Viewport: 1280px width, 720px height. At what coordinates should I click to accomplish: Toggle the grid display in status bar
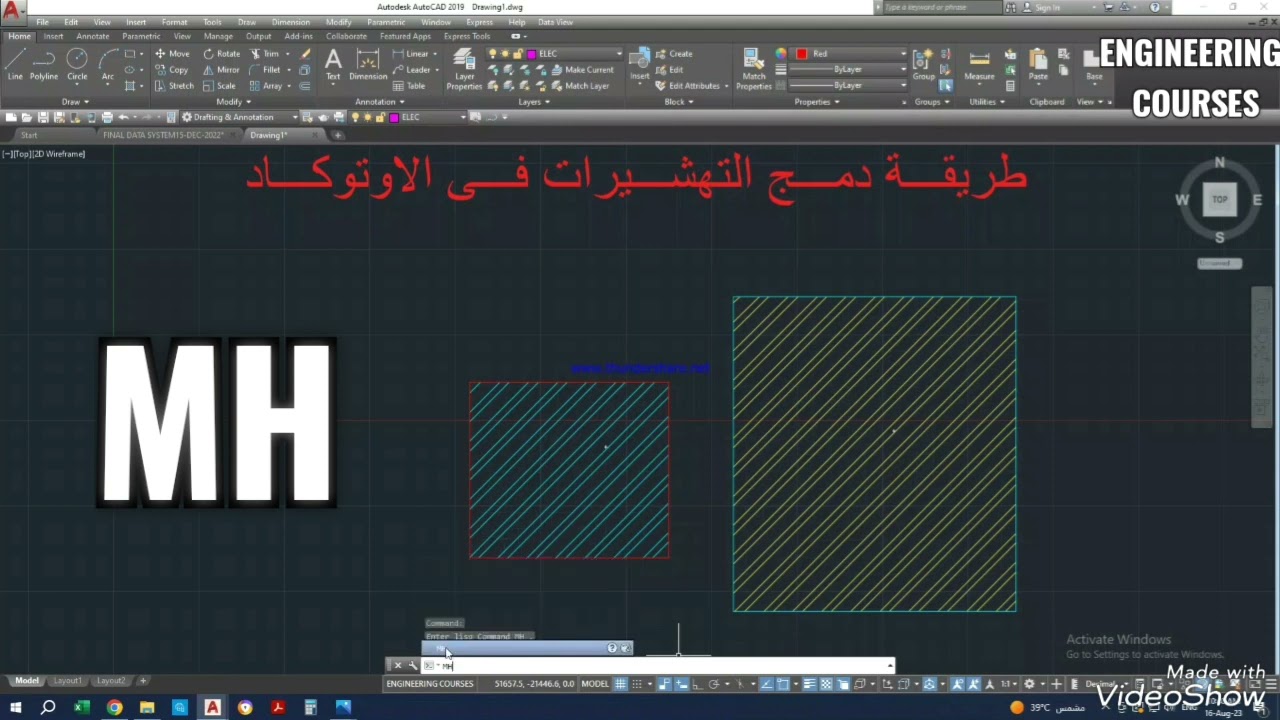621,684
